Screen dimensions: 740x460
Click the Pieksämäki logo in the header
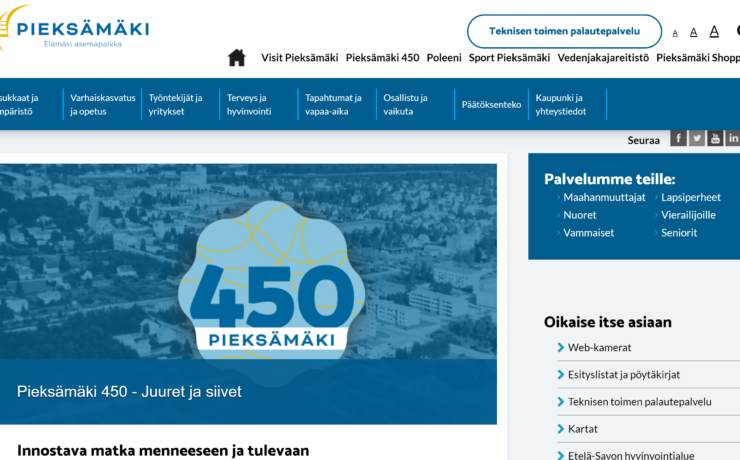point(75,28)
